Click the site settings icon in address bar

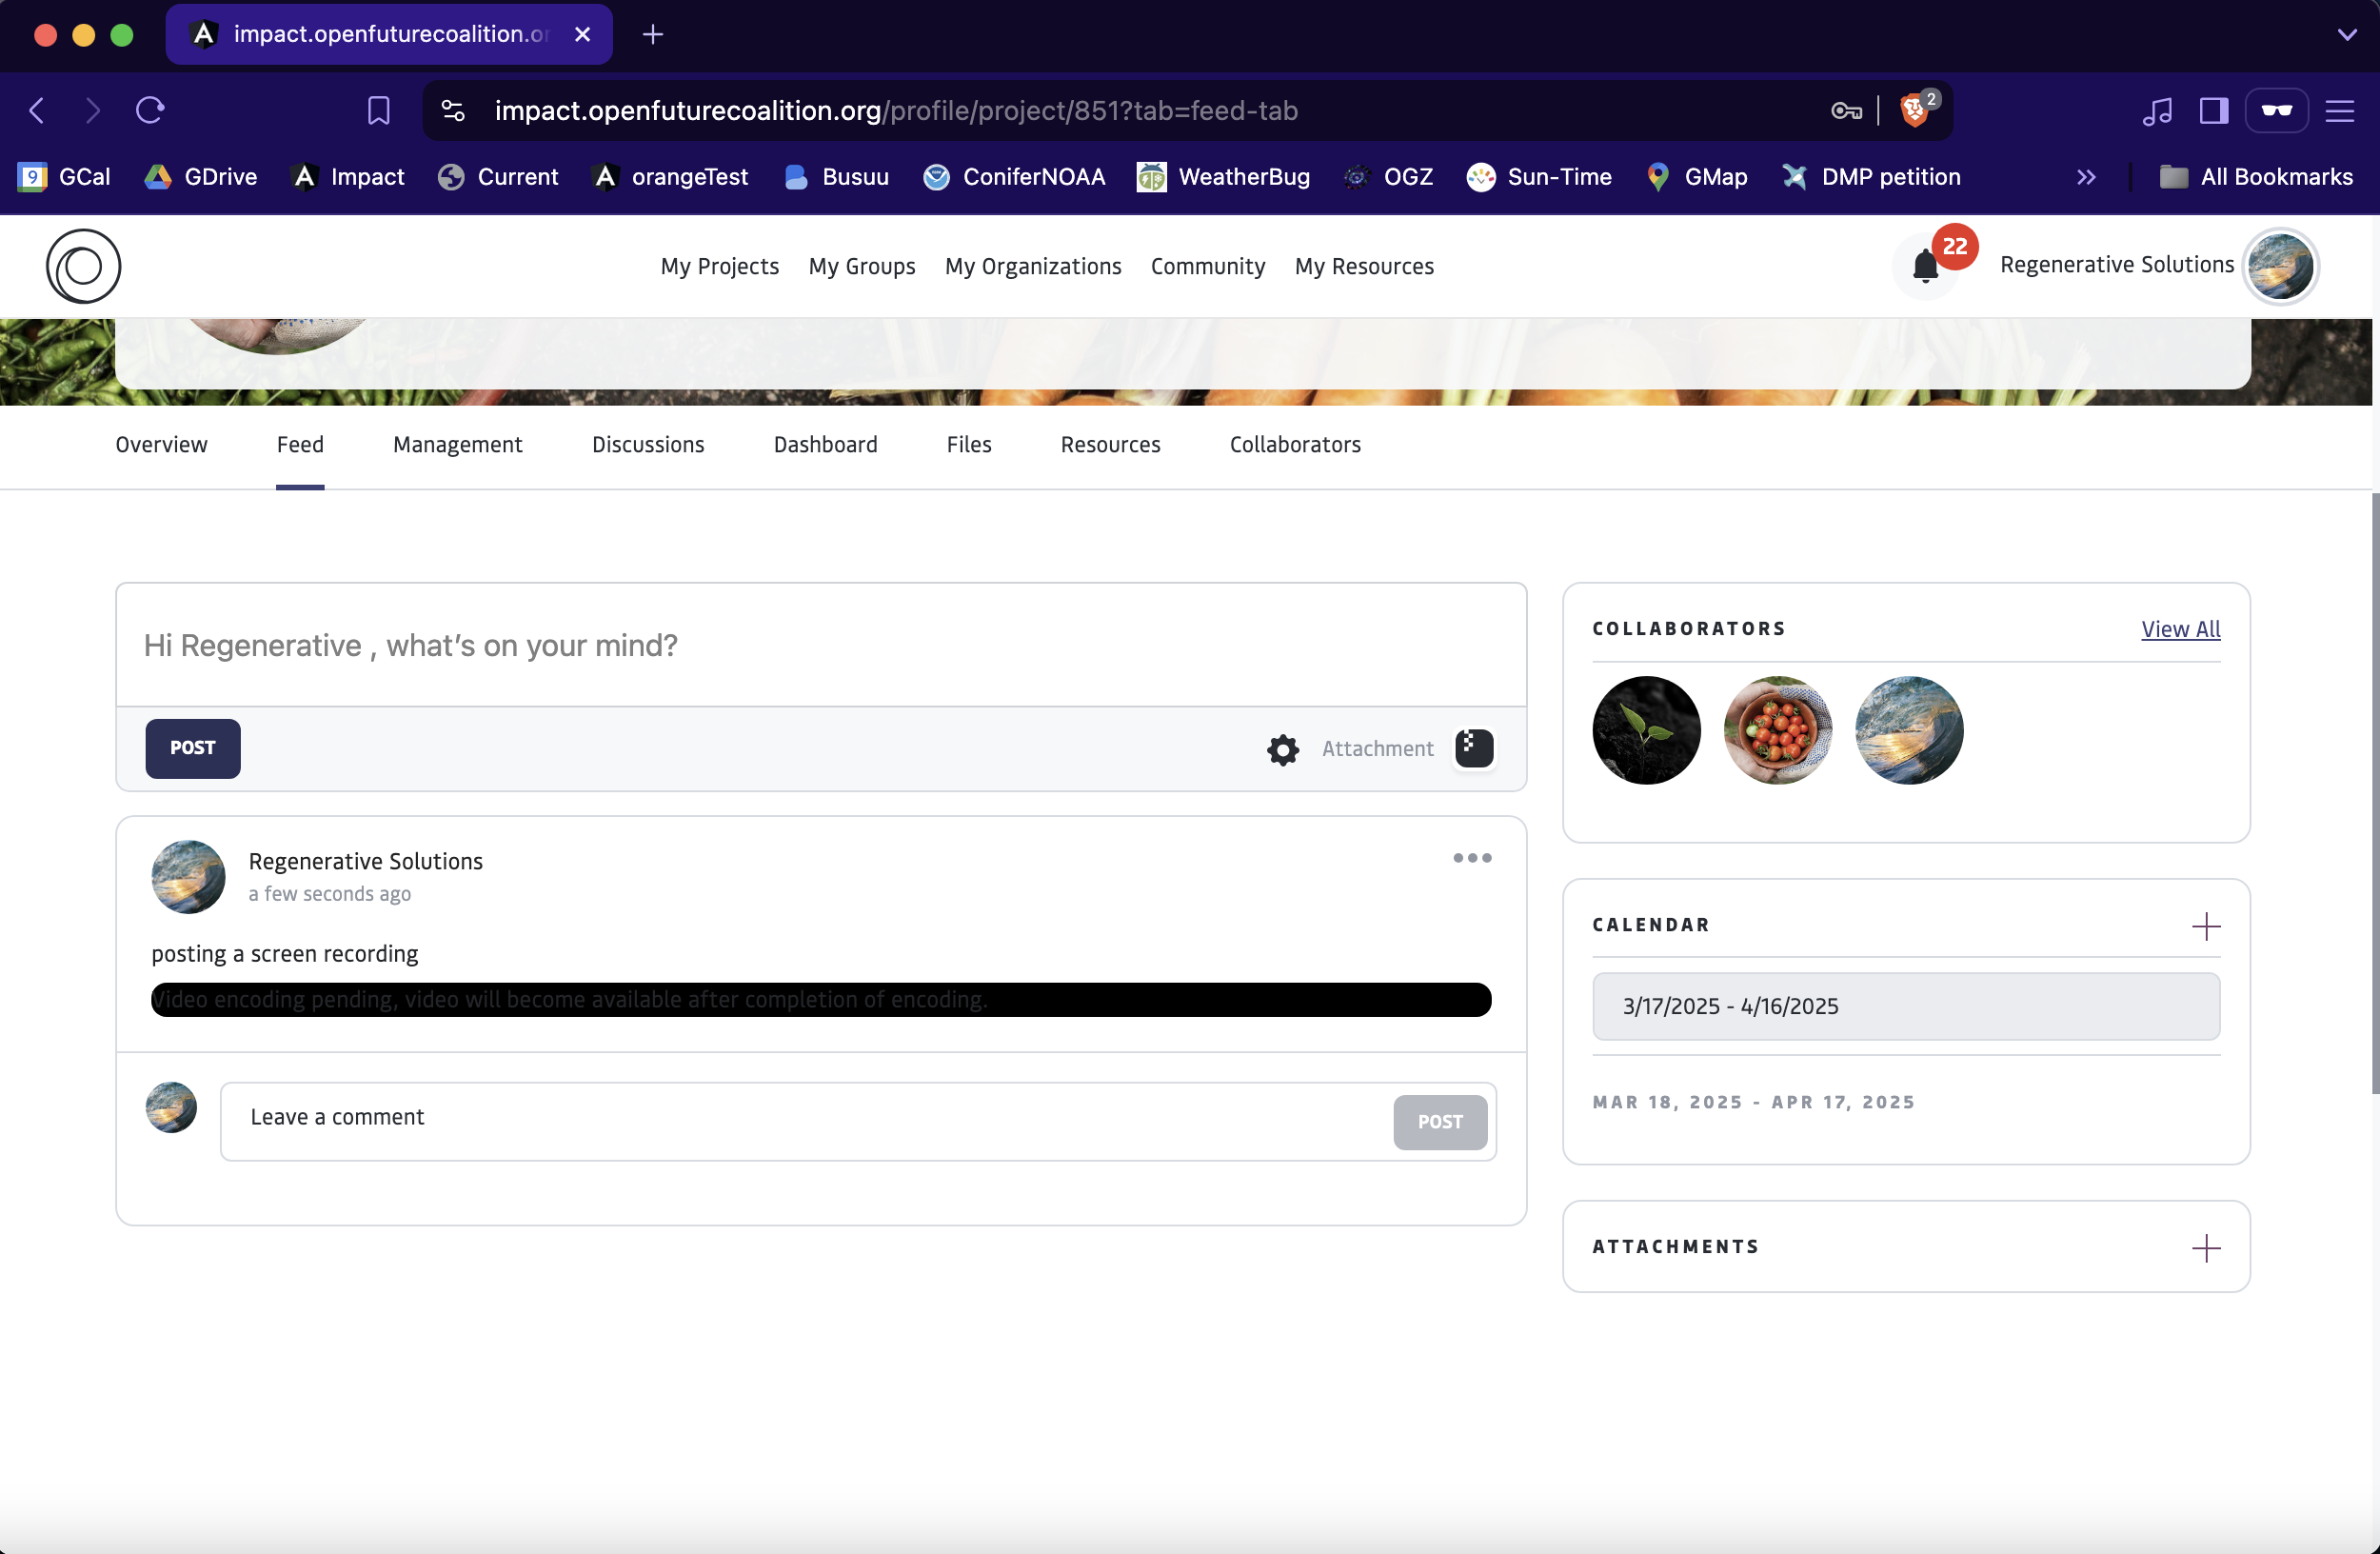453,110
